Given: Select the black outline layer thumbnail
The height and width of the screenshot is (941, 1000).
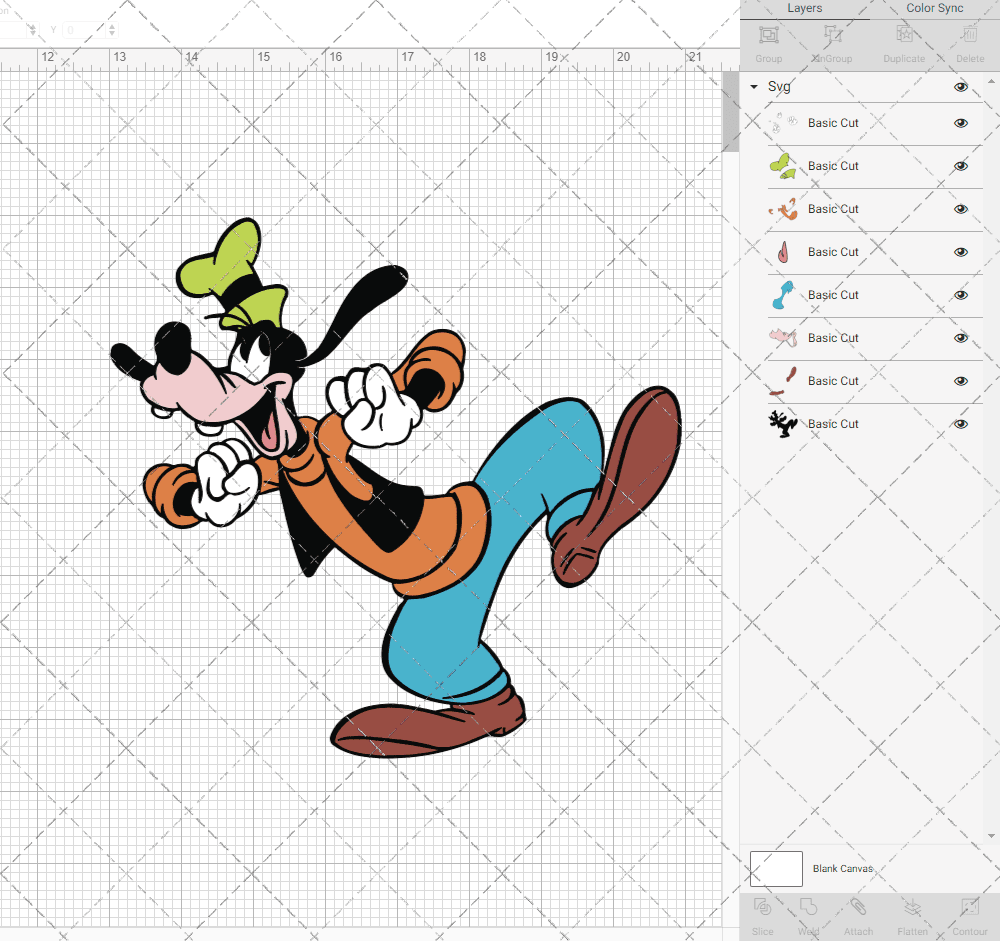Looking at the screenshot, I should pos(783,424).
